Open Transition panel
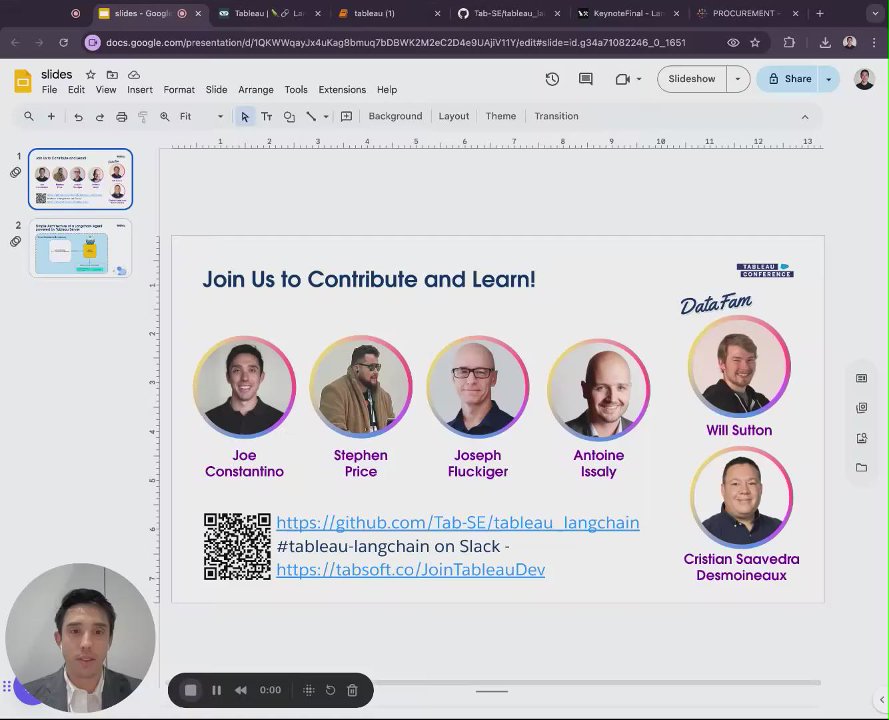 tap(556, 116)
